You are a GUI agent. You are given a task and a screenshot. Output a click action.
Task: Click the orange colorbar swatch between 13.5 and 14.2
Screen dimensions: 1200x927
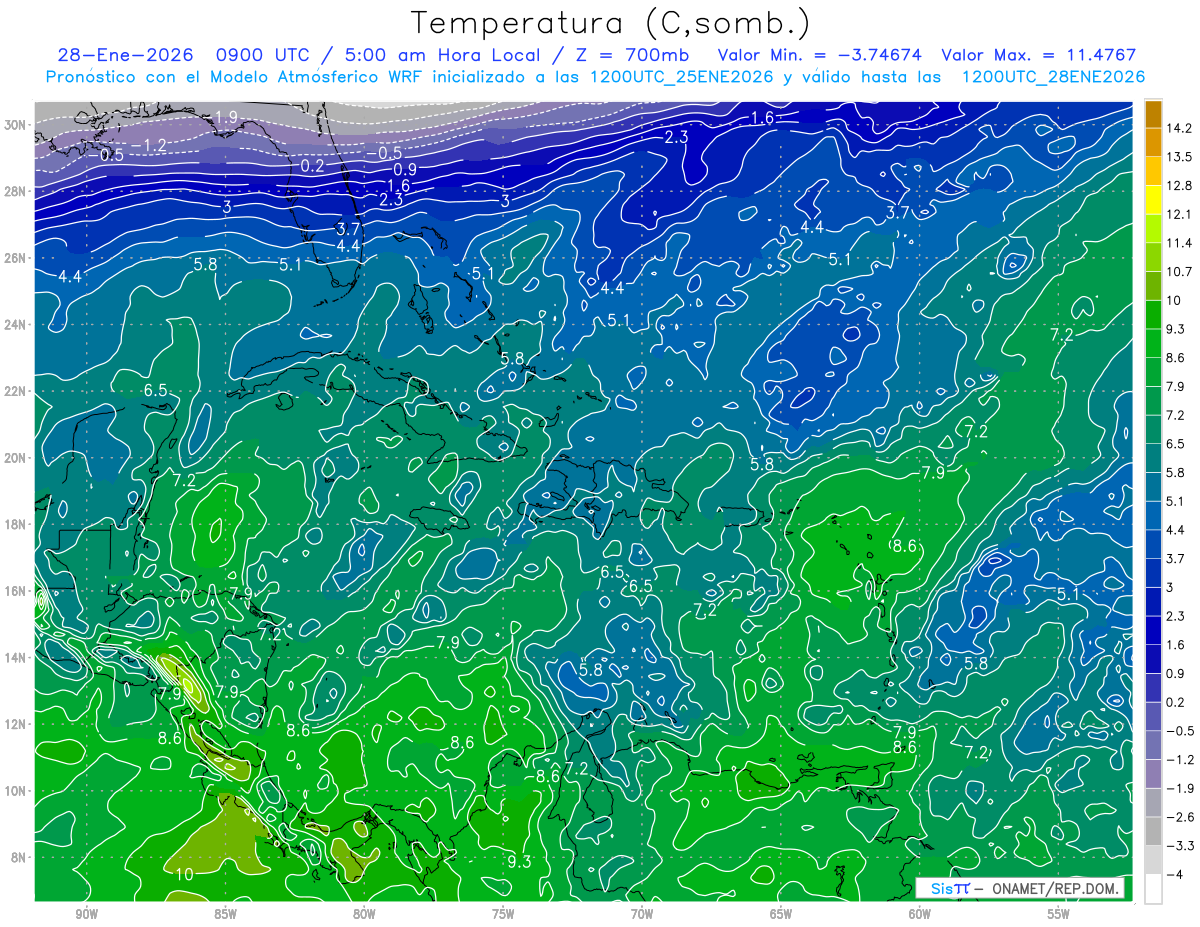pyautogui.click(x=1153, y=143)
